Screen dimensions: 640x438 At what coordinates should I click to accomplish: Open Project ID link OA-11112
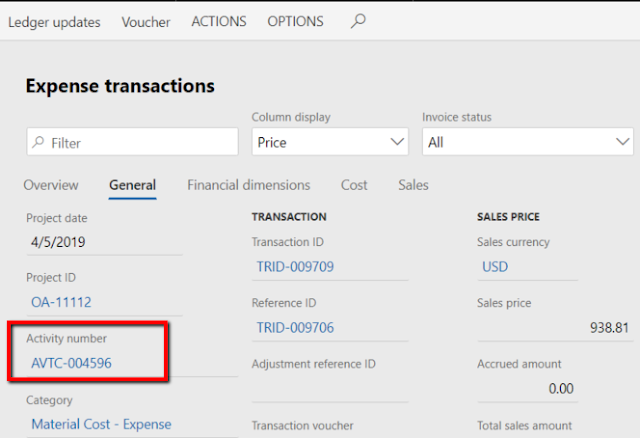(x=63, y=302)
